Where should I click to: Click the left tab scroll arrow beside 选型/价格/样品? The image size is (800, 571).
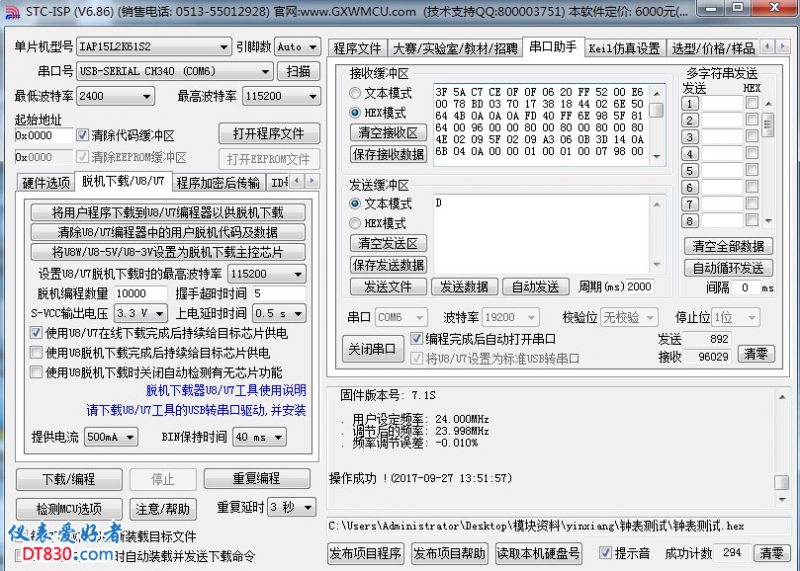coord(768,47)
